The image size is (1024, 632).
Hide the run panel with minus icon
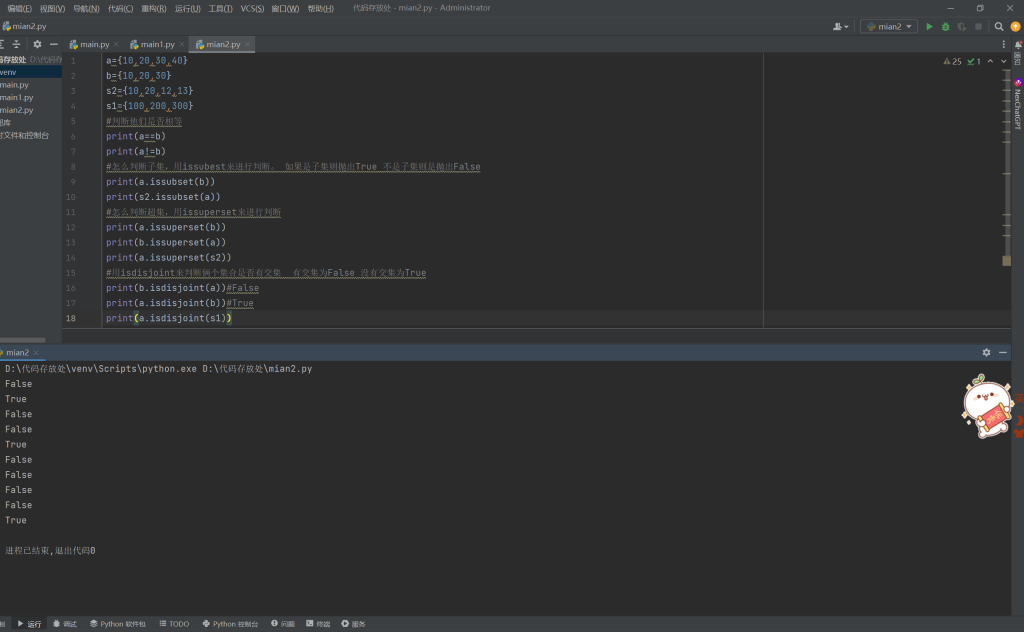(1003, 353)
